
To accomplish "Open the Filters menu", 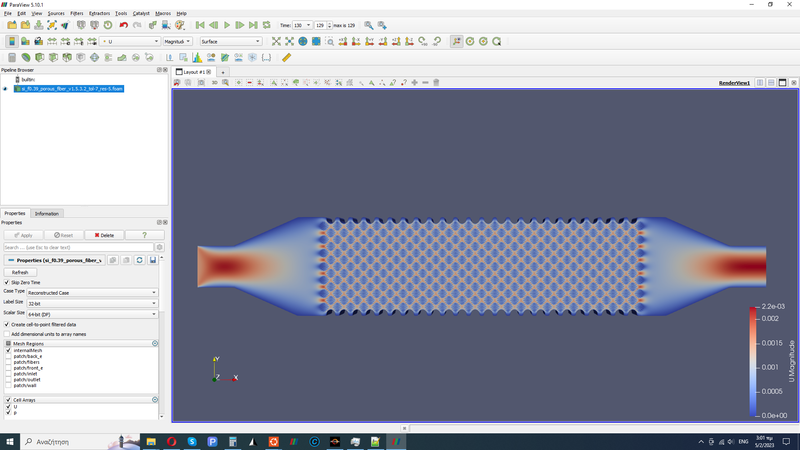I will [77, 13].
